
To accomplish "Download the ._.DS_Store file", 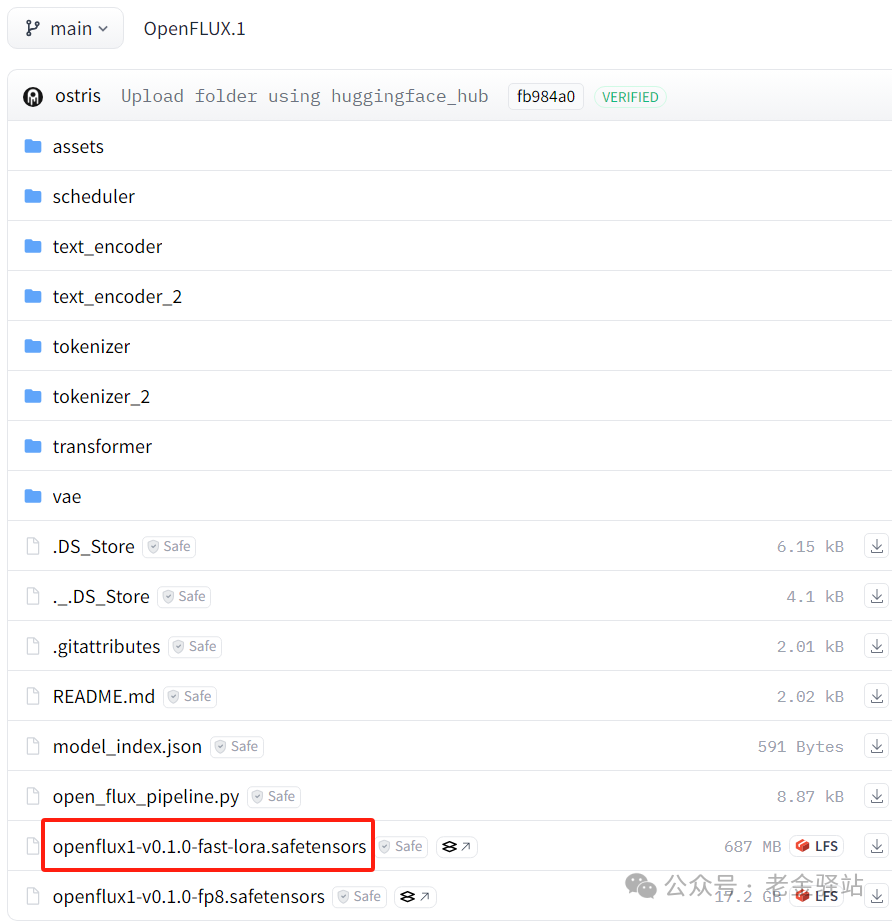I will (877, 596).
